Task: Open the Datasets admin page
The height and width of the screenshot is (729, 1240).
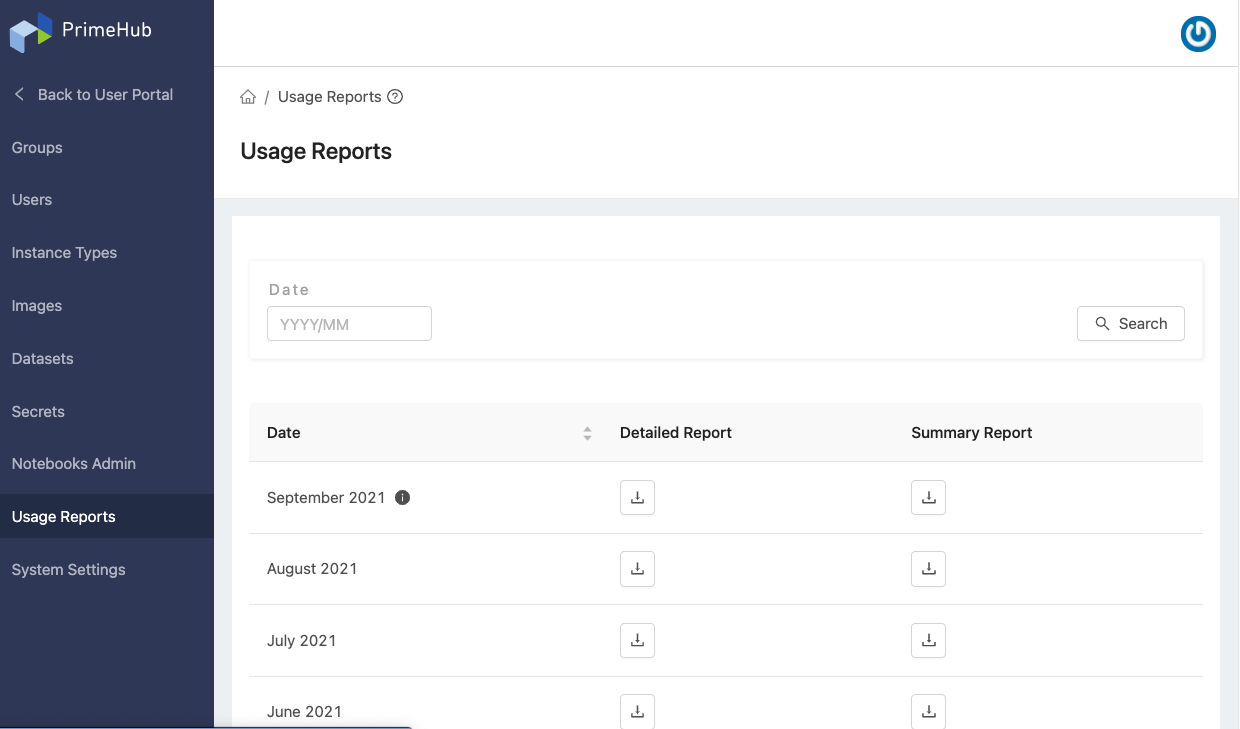Action: [42, 358]
